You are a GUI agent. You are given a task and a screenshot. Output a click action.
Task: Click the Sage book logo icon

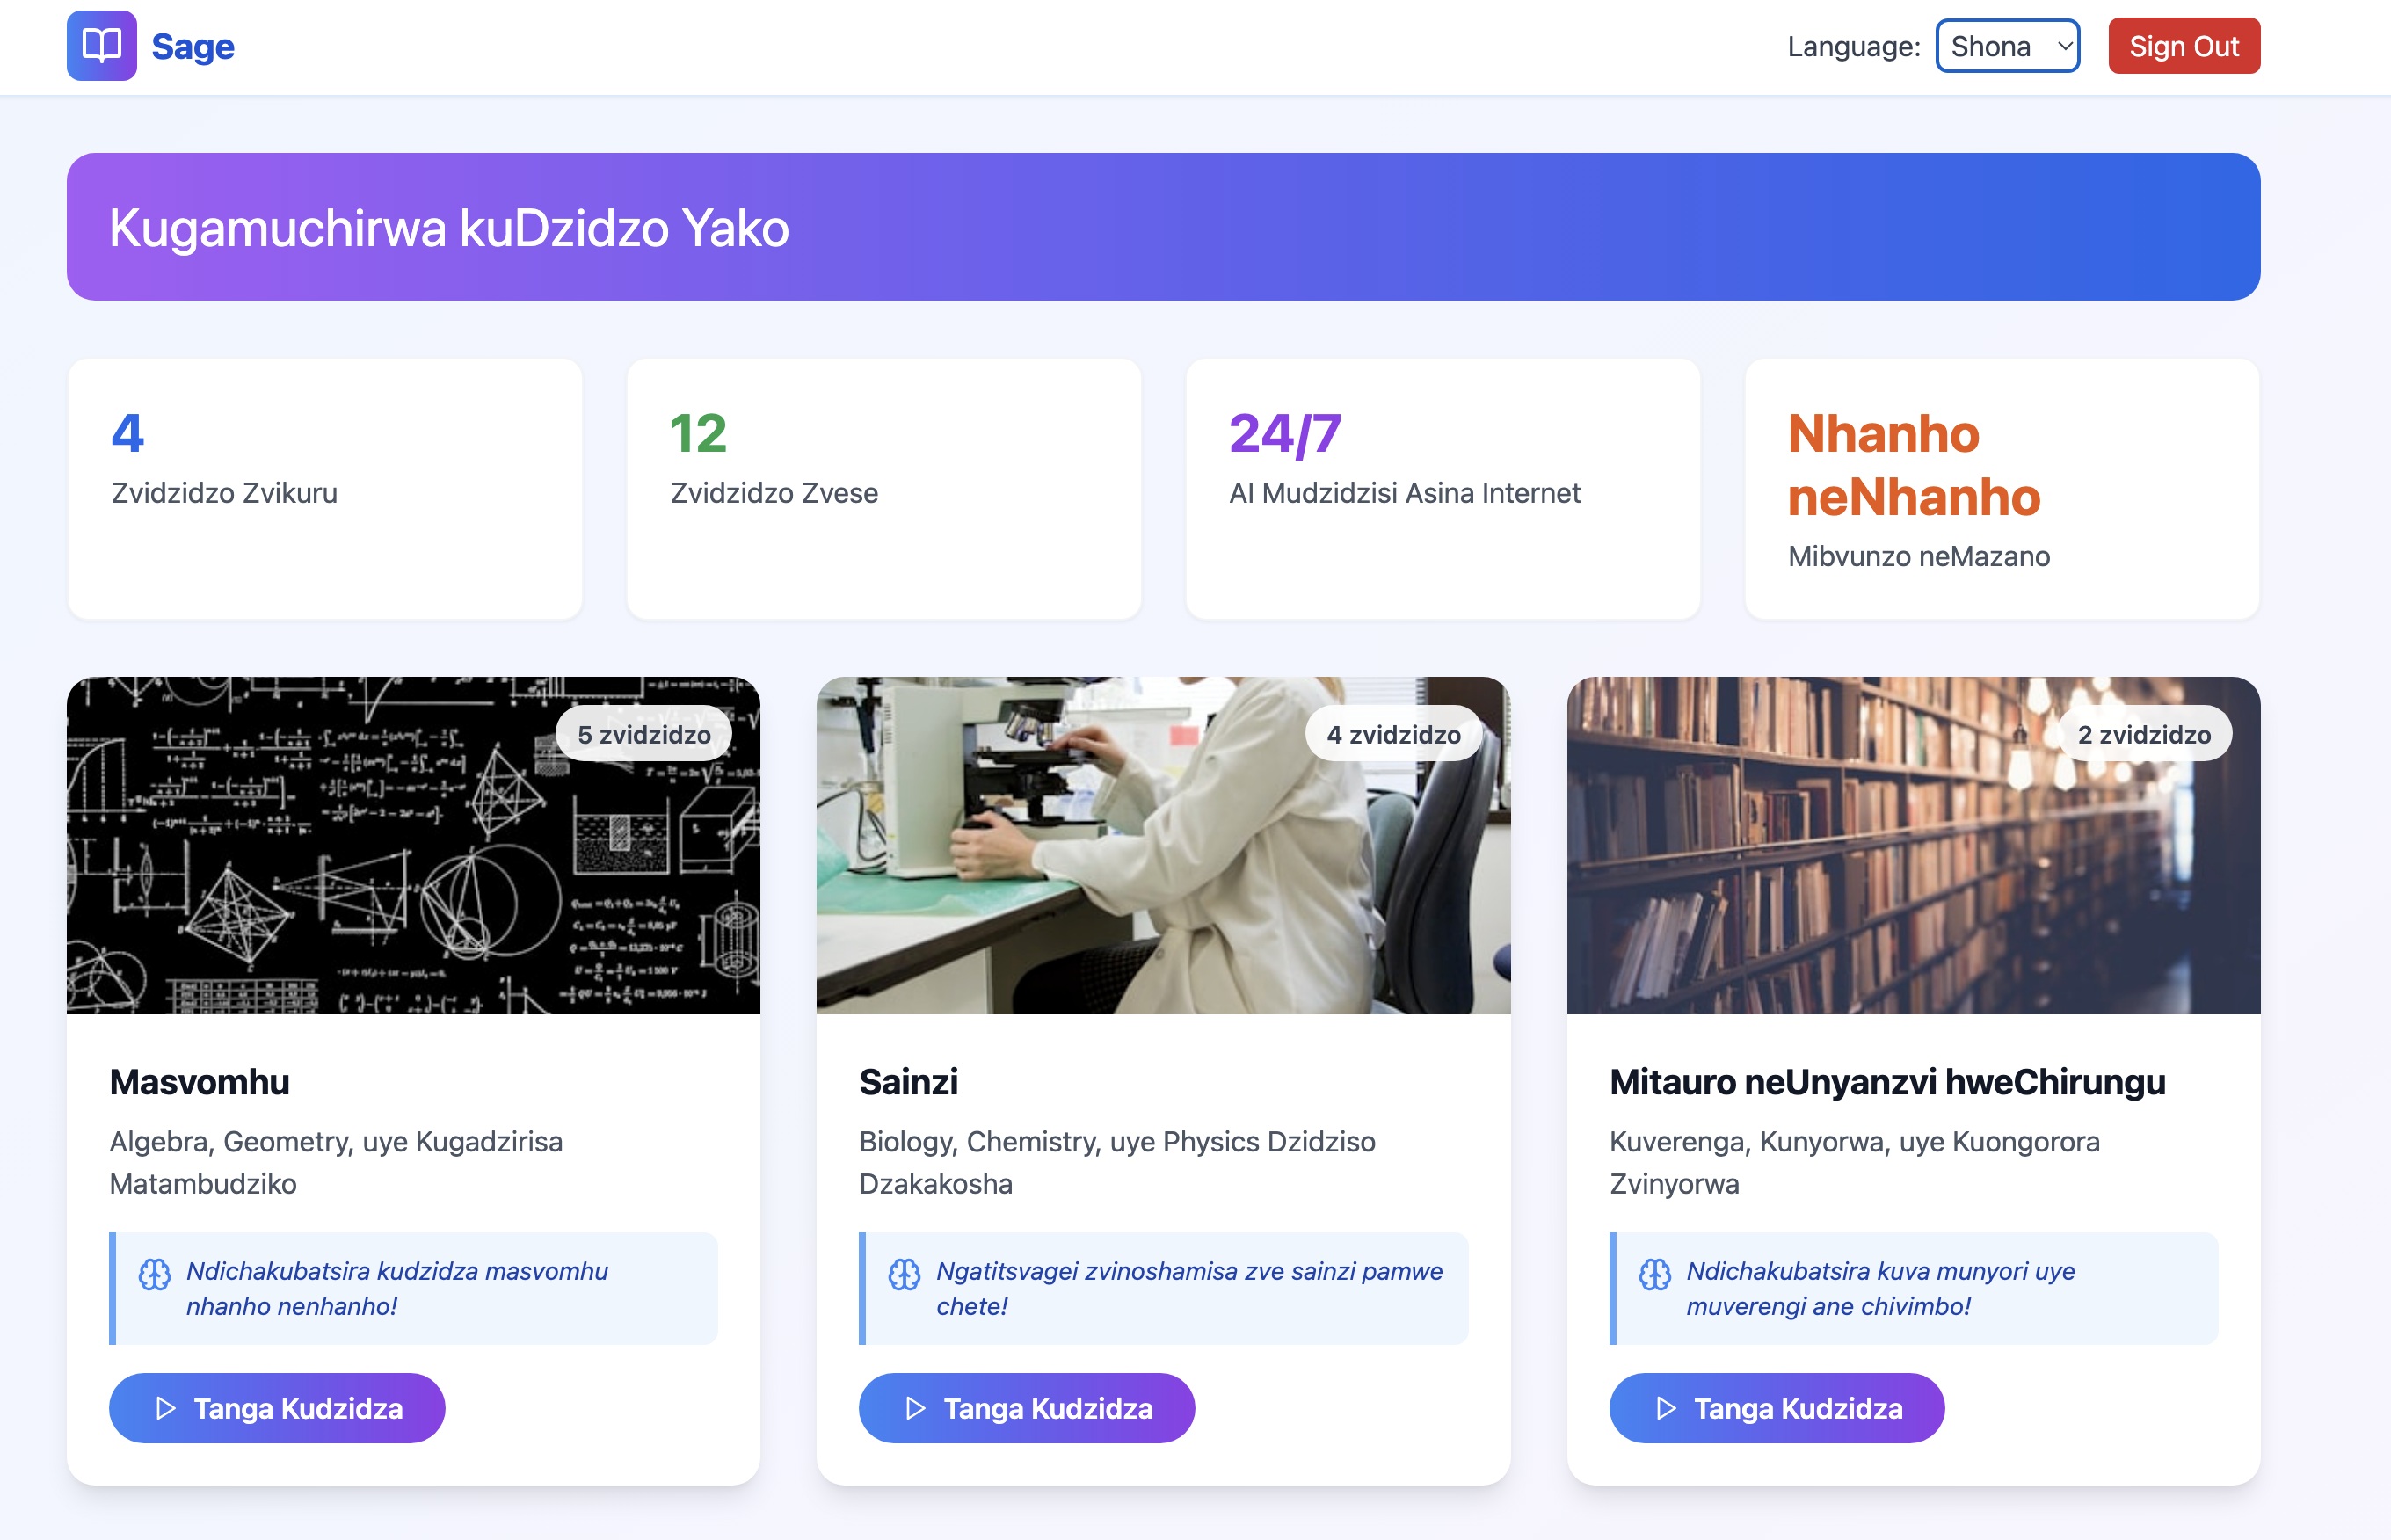coord(101,46)
